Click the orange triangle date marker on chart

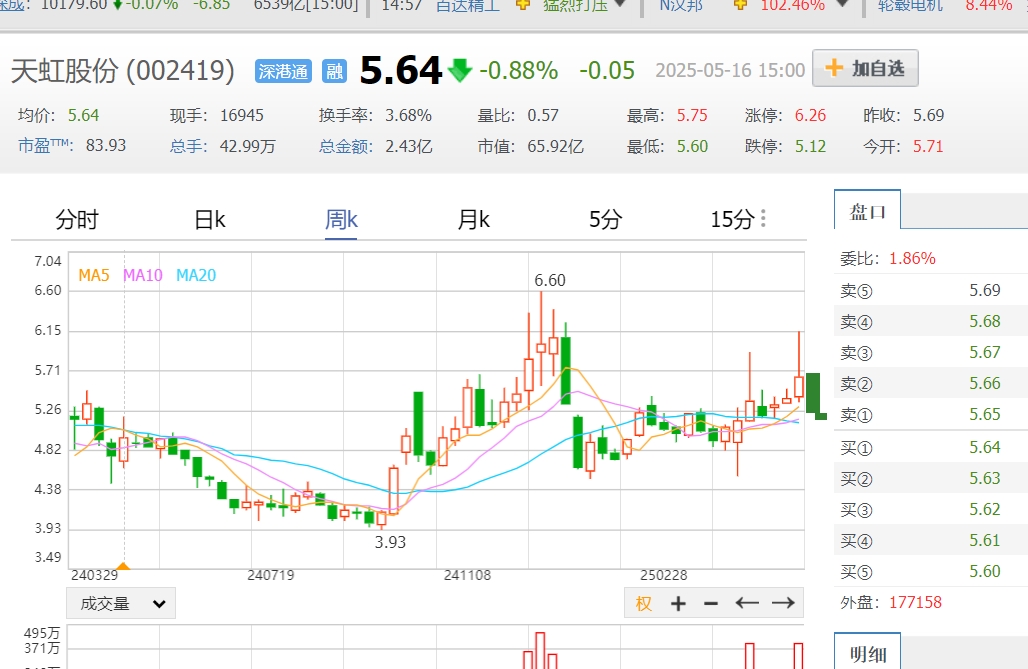coord(123,566)
